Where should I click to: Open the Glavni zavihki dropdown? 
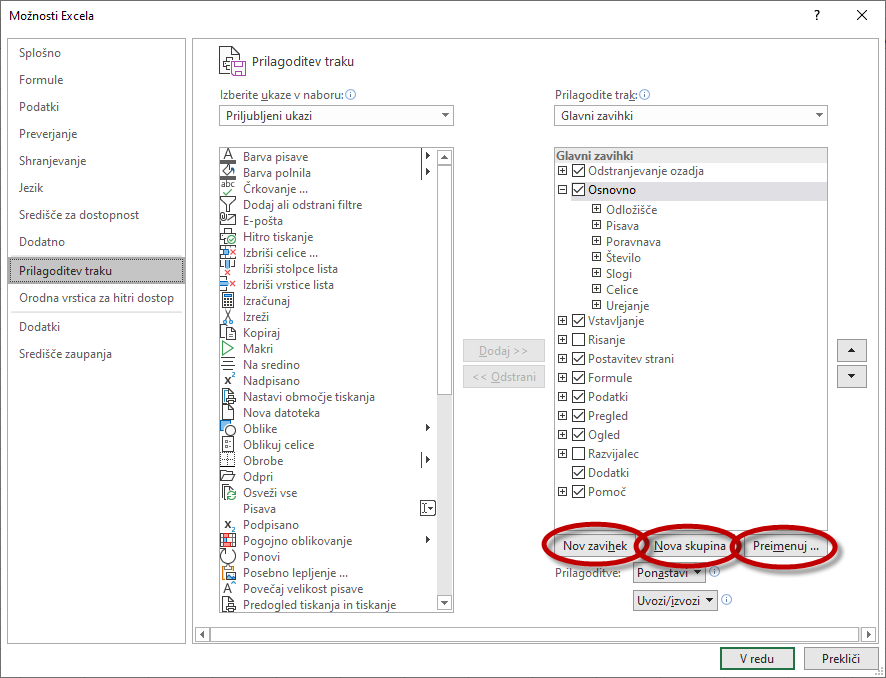pyautogui.click(x=690, y=116)
